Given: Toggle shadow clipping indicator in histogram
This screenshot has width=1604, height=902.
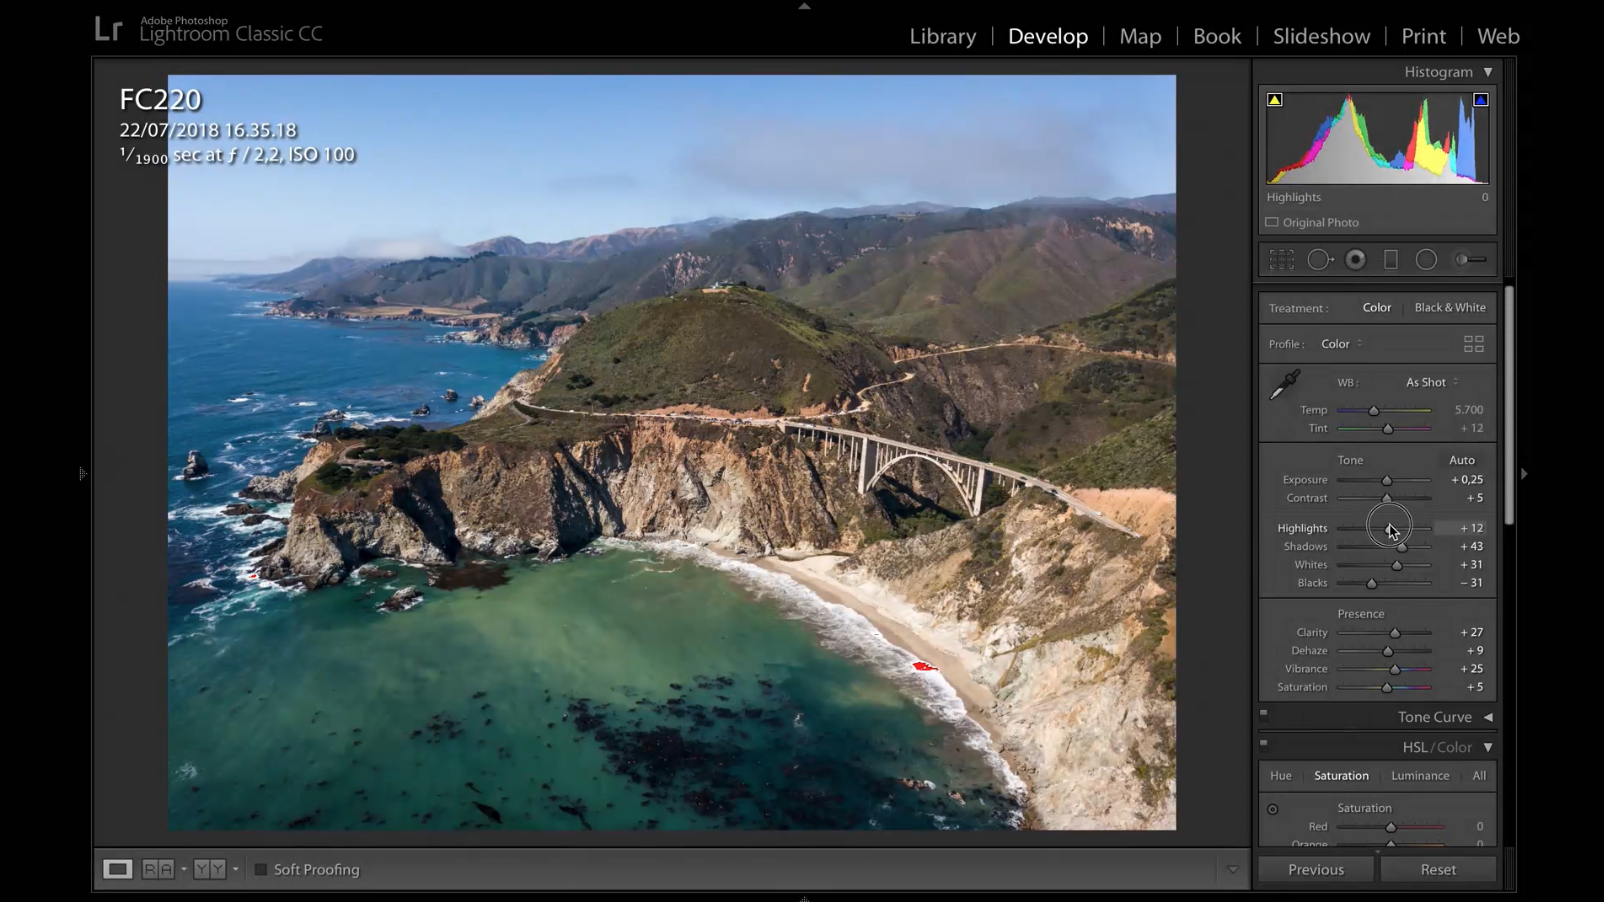Looking at the screenshot, I should tap(1274, 100).
